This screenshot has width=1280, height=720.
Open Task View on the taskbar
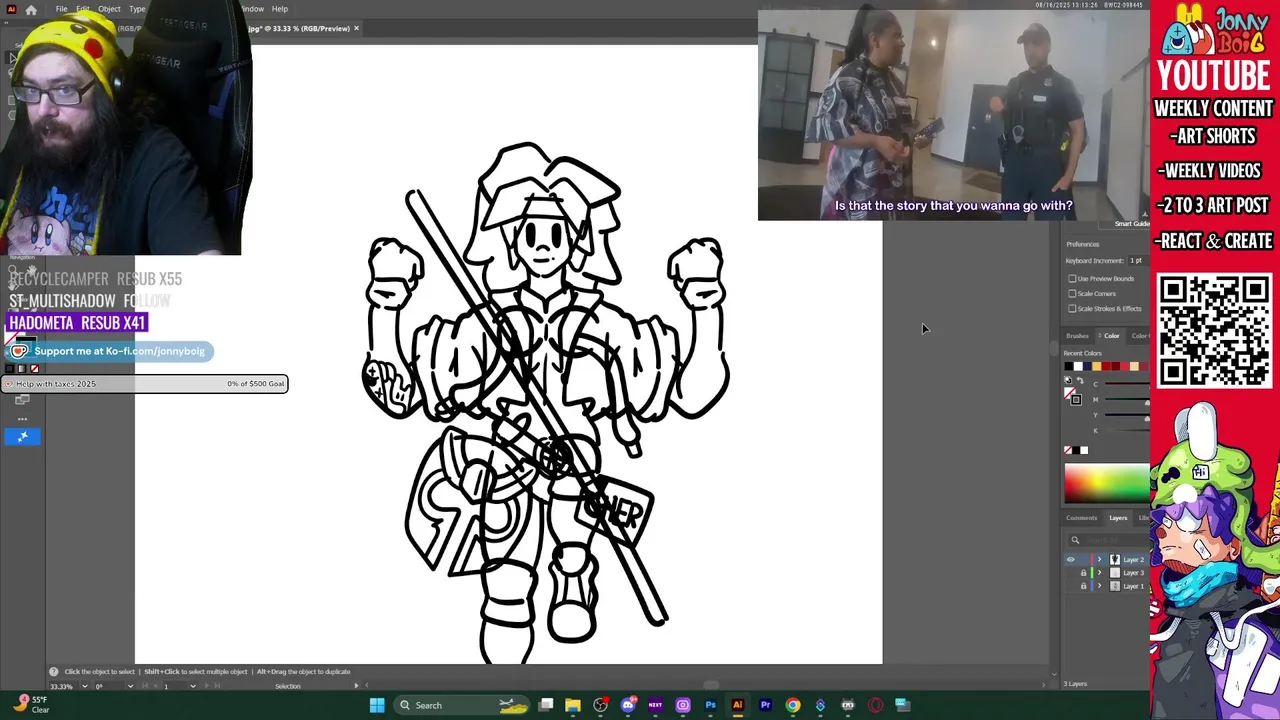(x=546, y=705)
